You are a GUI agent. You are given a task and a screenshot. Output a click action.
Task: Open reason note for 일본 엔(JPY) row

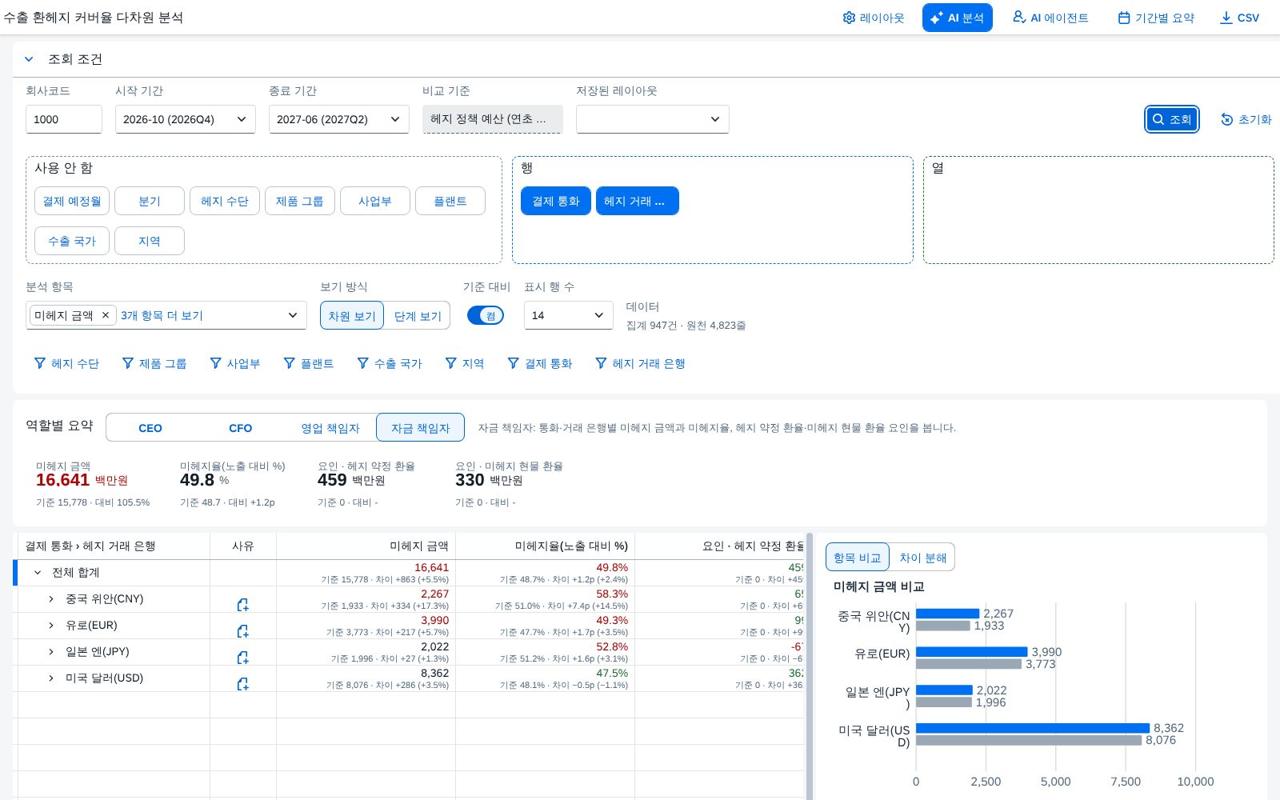click(242, 657)
